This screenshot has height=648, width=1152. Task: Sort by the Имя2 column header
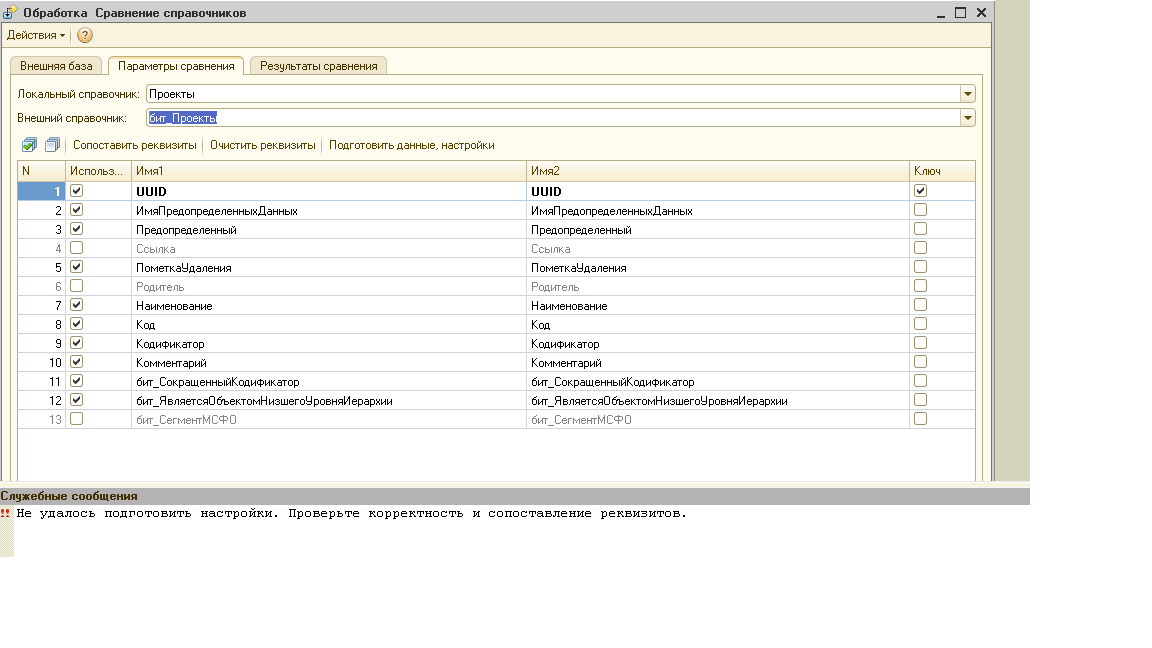(x=718, y=171)
